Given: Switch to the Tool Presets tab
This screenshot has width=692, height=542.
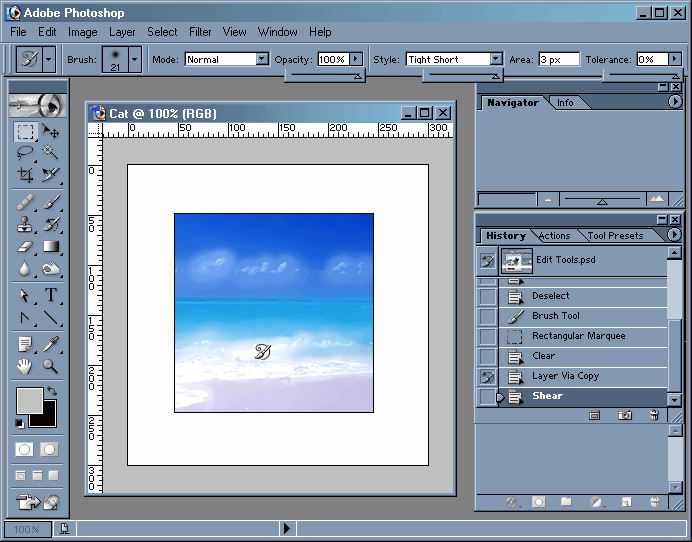Looking at the screenshot, I should coord(616,236).
